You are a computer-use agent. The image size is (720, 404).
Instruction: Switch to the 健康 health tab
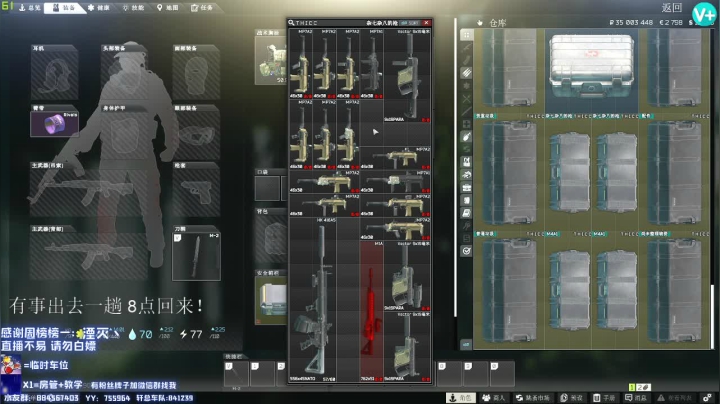click(x=98, y=8)
